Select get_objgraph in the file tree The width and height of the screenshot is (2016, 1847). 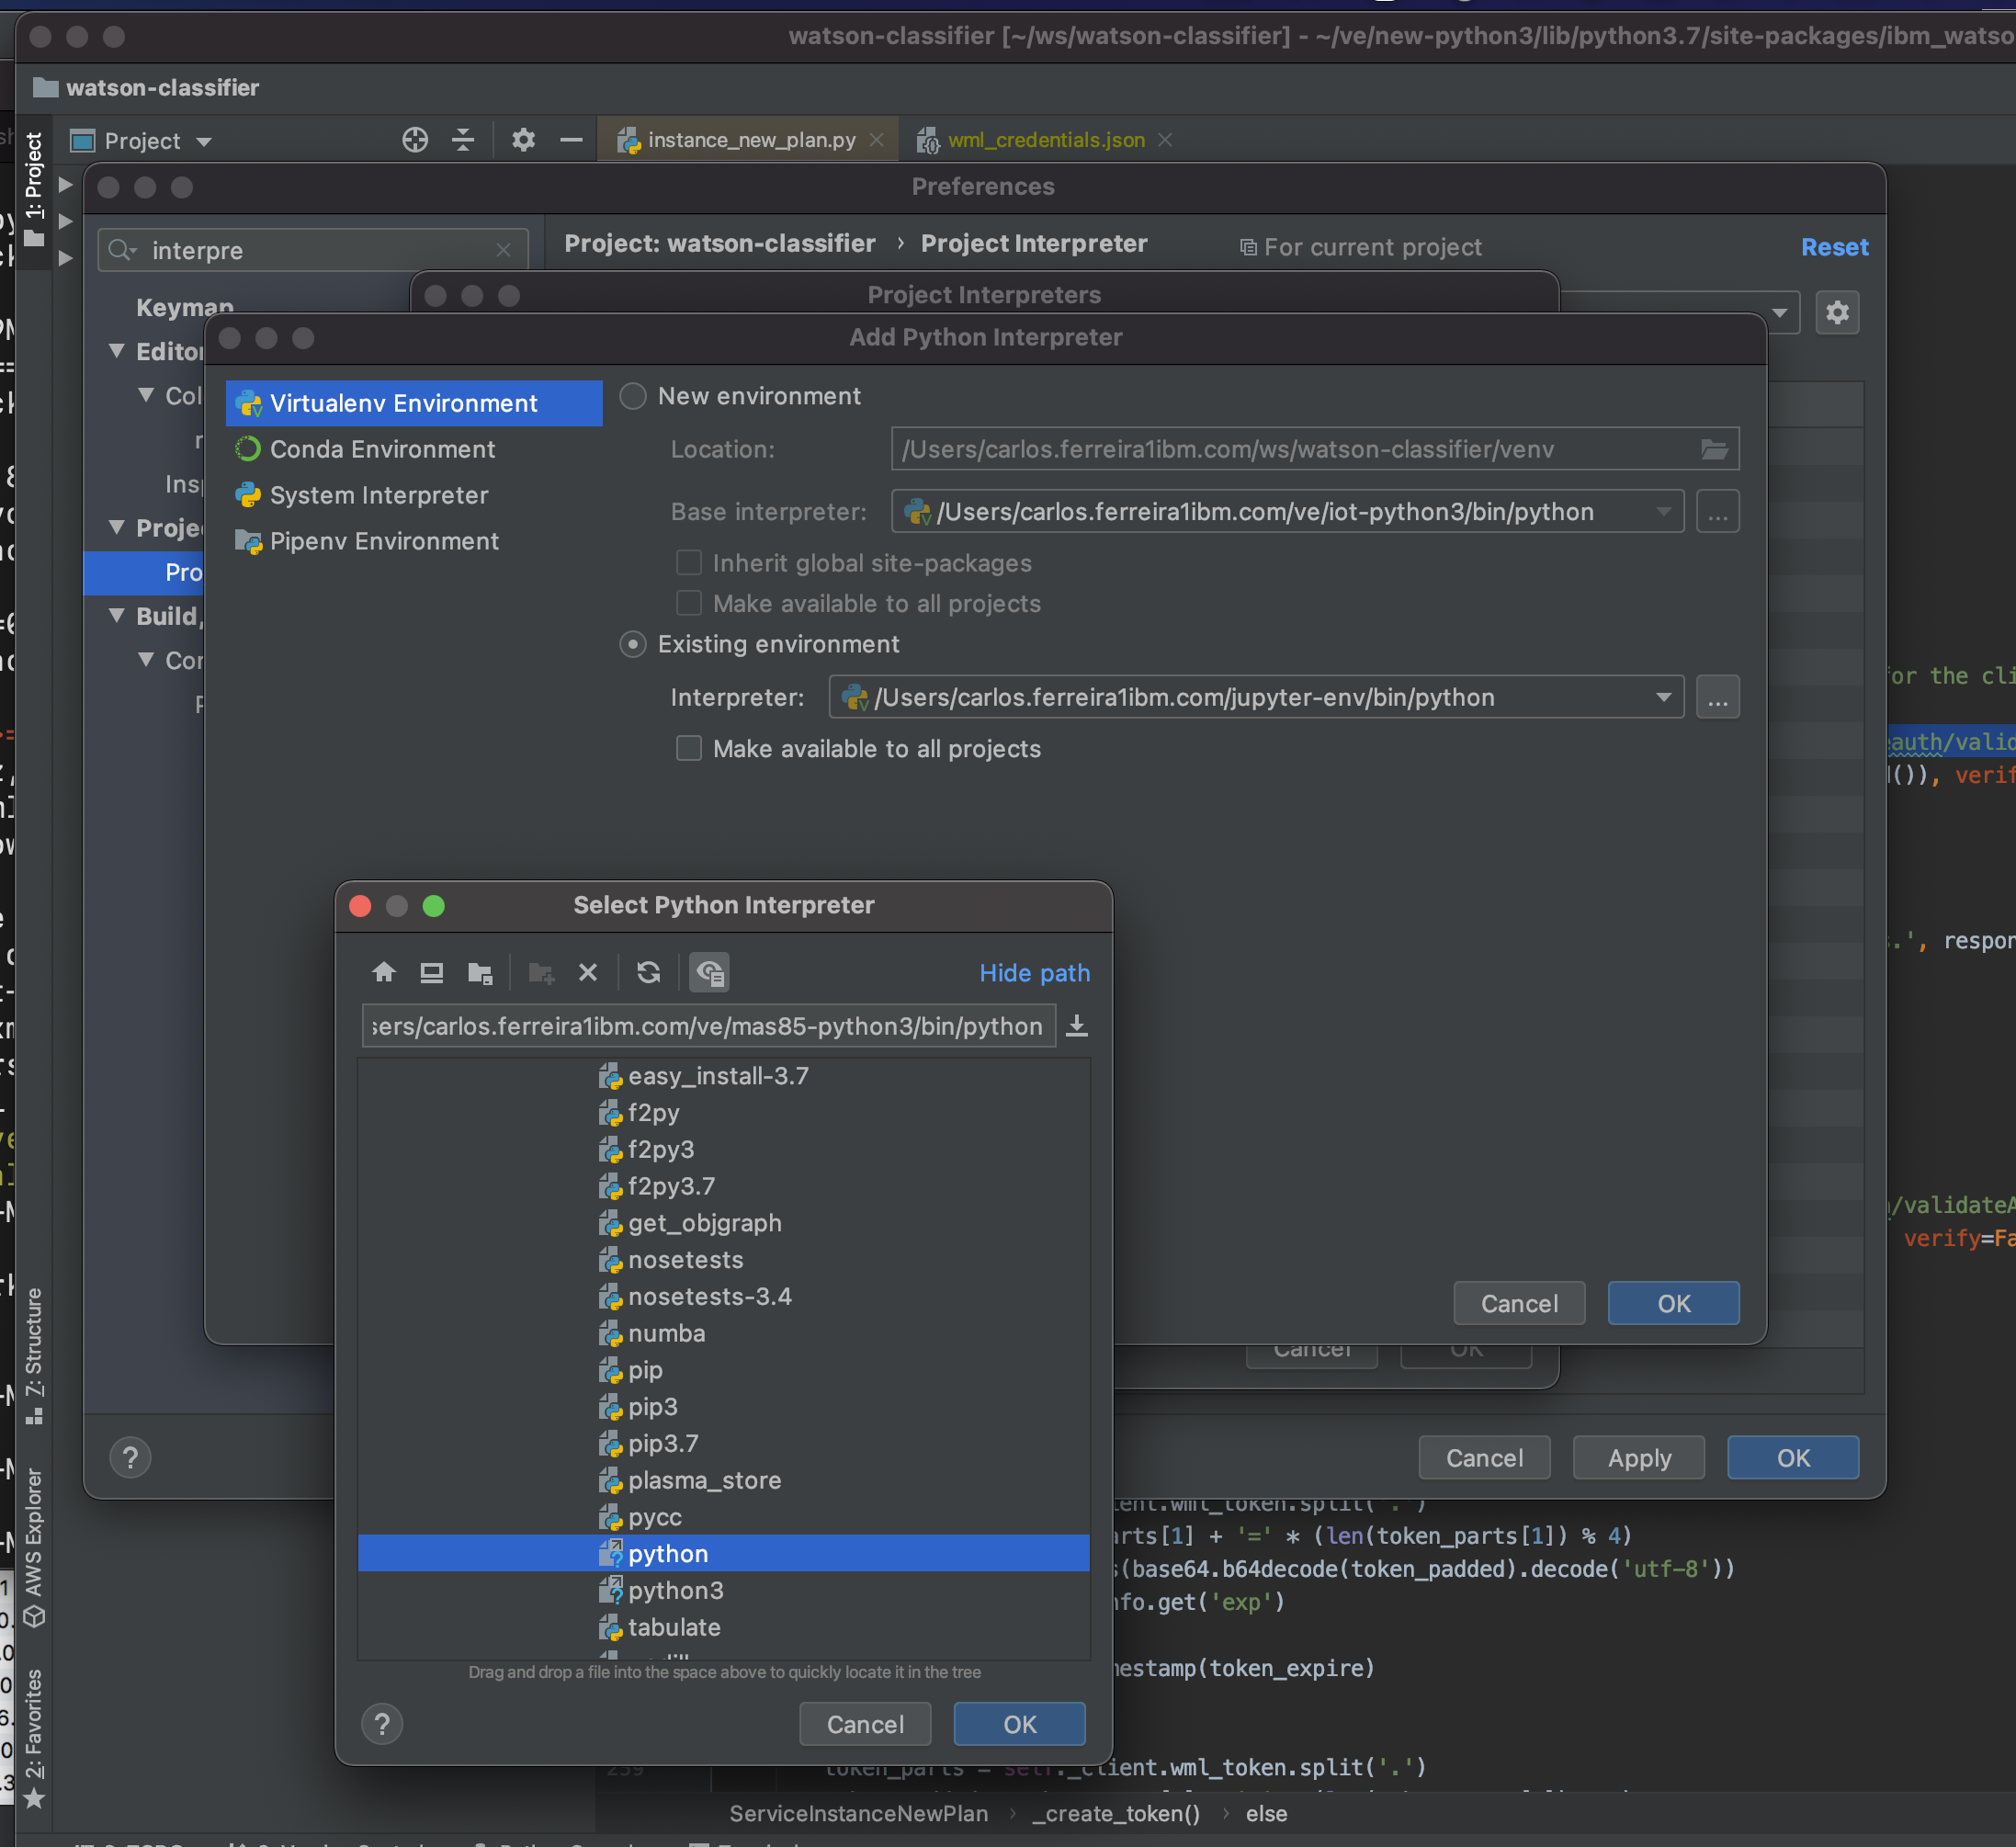724,1223
